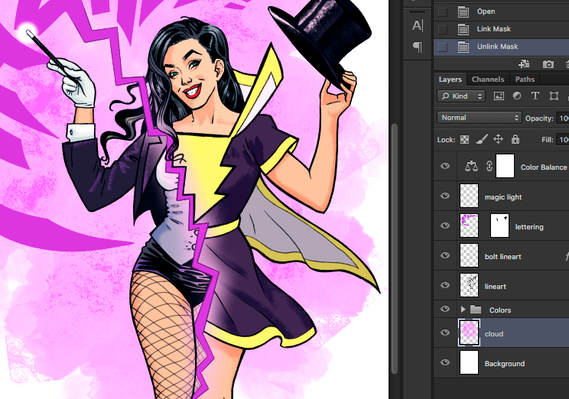This screenshot has height=399, width=569.
Task: Click the Color Balance mask link icon
Action: pyautogui.click(x=489, y=166)
